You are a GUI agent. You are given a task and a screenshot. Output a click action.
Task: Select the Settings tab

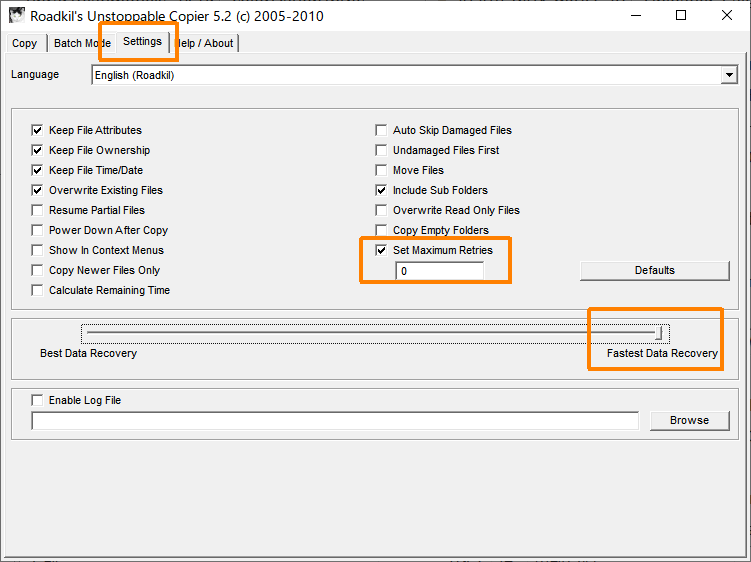[142, 41]
